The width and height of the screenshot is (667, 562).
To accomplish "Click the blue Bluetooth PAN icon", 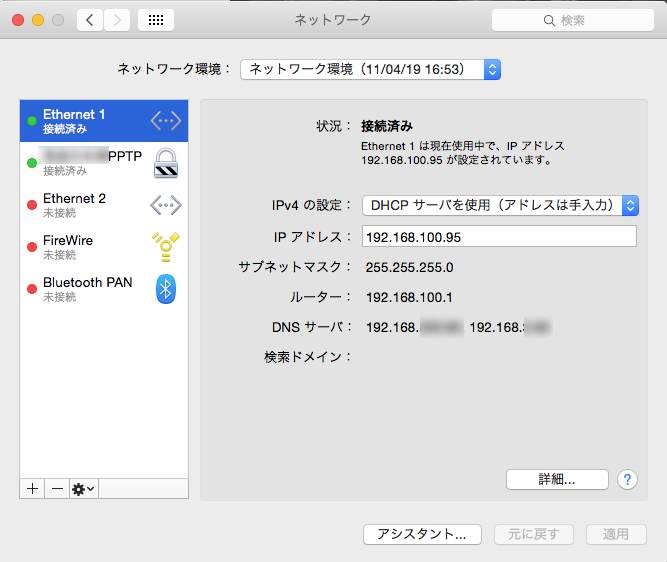I will tap(166, 289).
